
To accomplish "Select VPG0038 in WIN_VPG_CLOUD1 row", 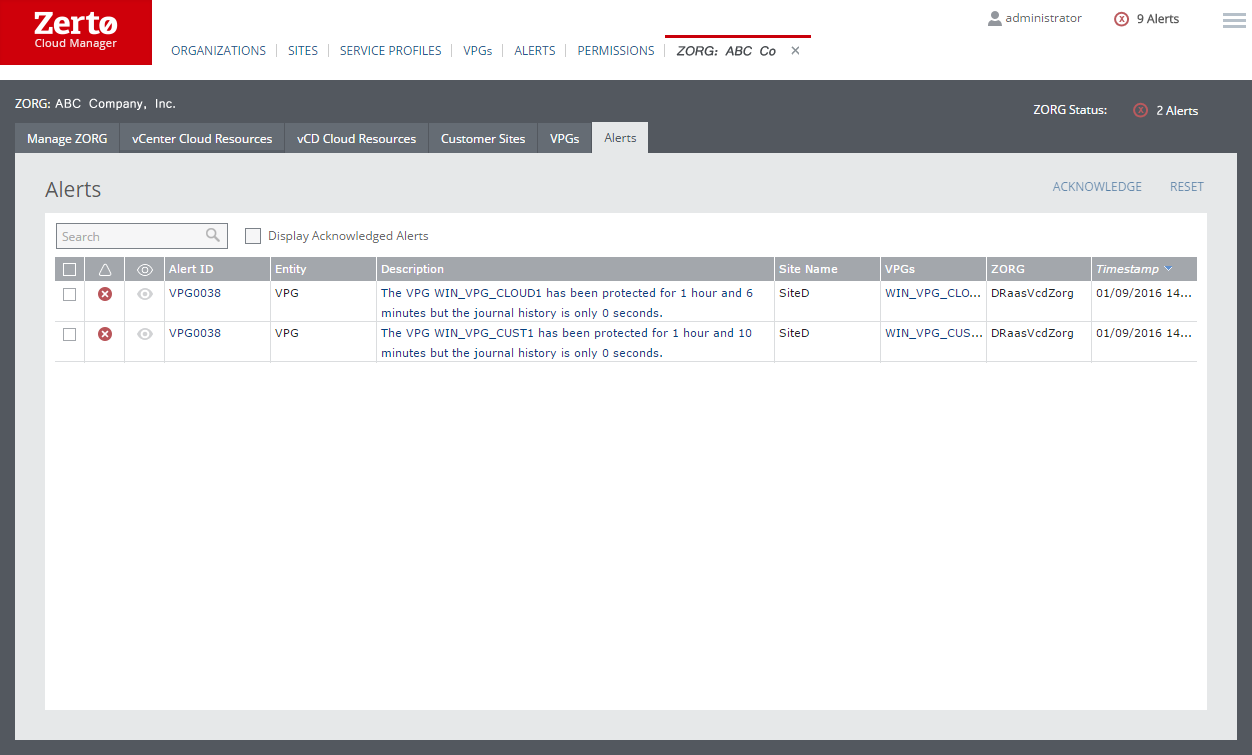I will (x=195, y=294).
